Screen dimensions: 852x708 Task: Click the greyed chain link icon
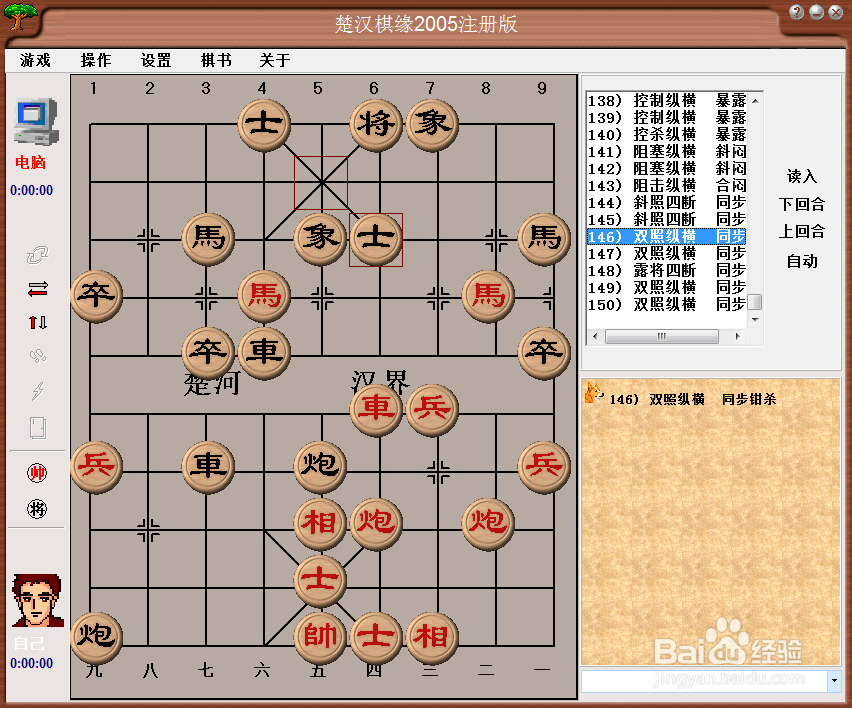click(x=37, y=255)
